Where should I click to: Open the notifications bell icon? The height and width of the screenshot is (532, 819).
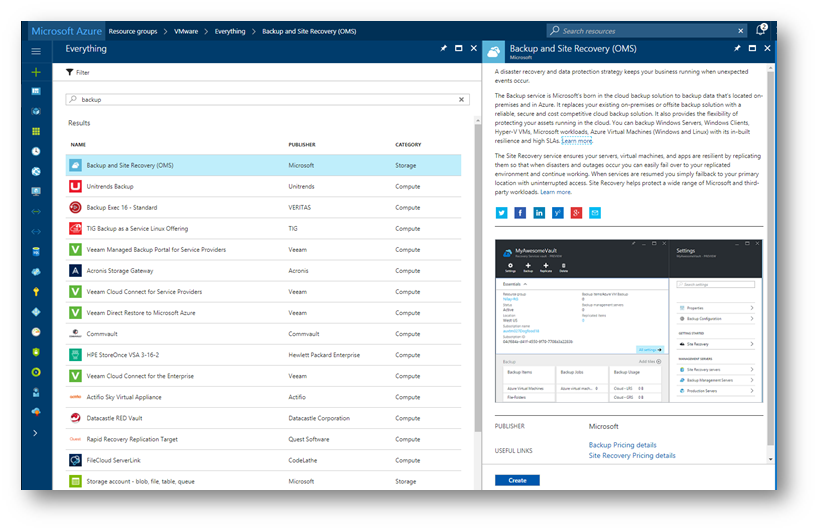762,30
